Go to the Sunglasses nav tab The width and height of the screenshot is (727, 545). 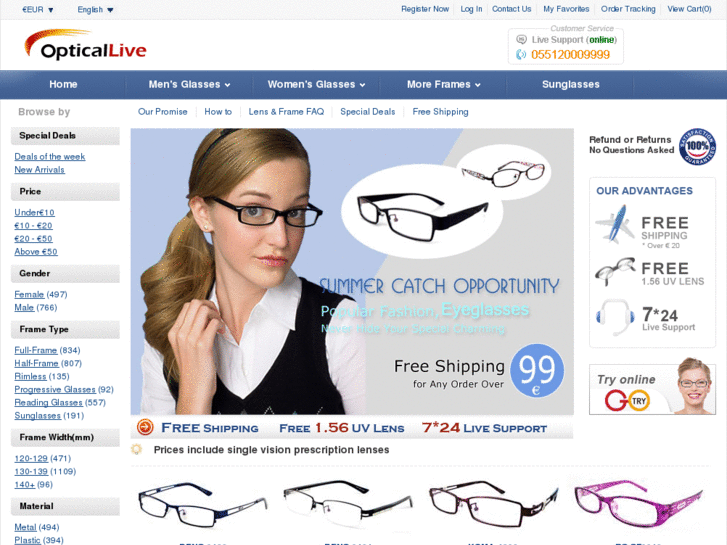coord(570,84)
